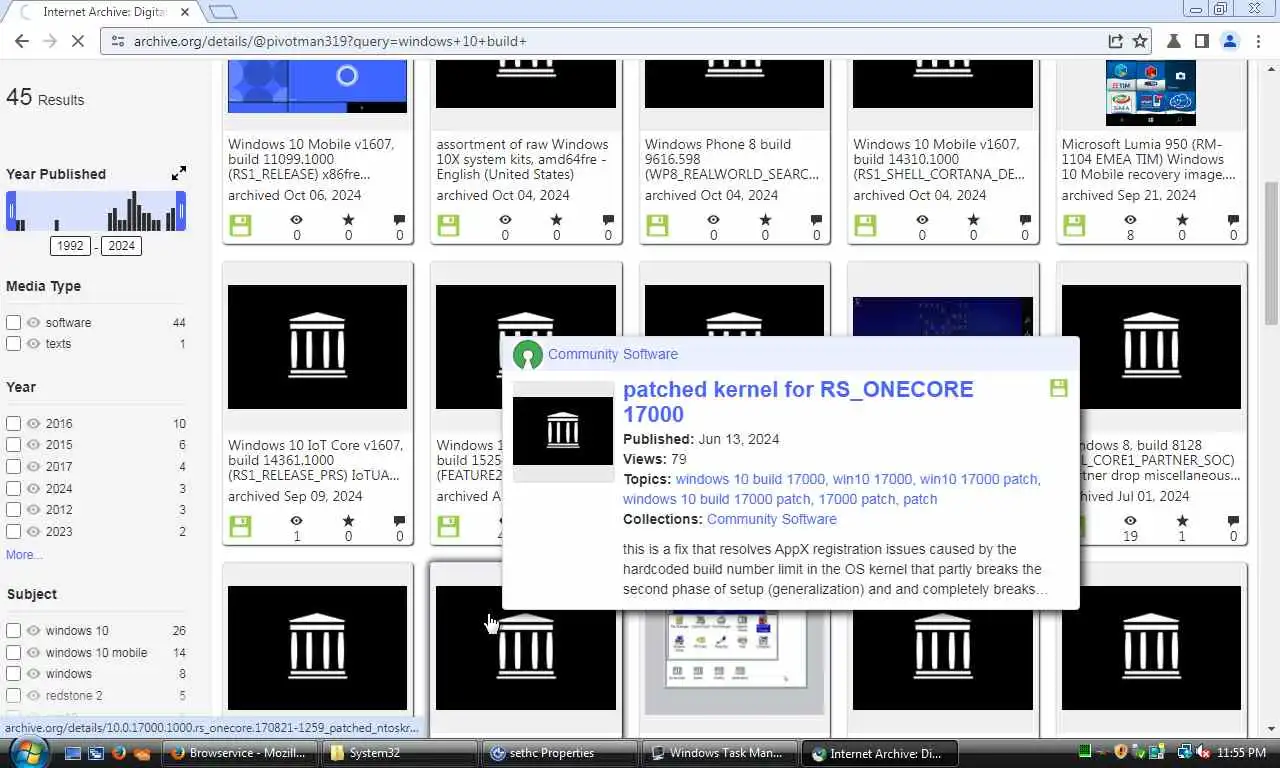Click software floppy icon in popup corner

tap(1059, 388)
